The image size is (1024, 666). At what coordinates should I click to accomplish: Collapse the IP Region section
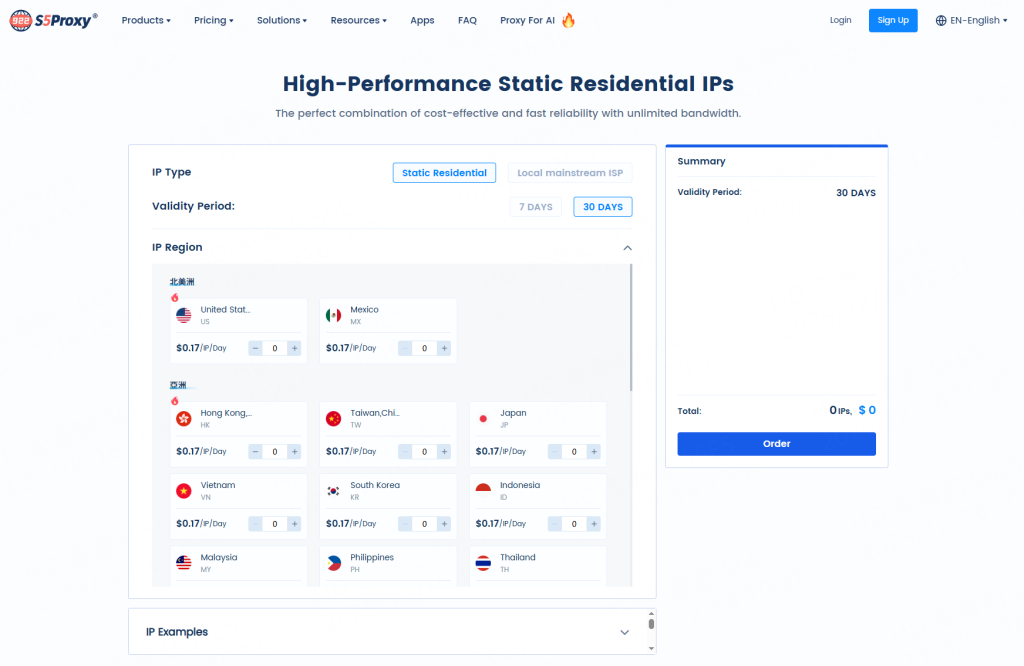click(x=627, y=248)
